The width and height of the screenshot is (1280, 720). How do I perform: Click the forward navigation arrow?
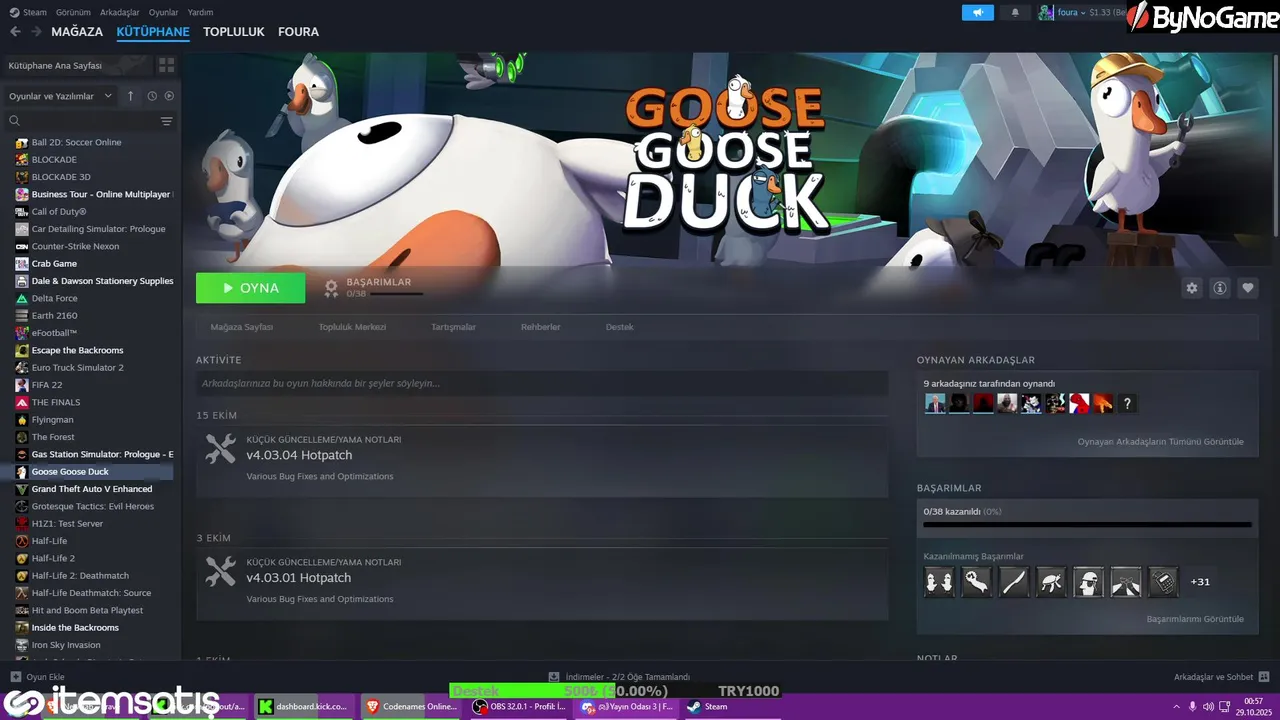pyautogui.click(x=36, y=32)
